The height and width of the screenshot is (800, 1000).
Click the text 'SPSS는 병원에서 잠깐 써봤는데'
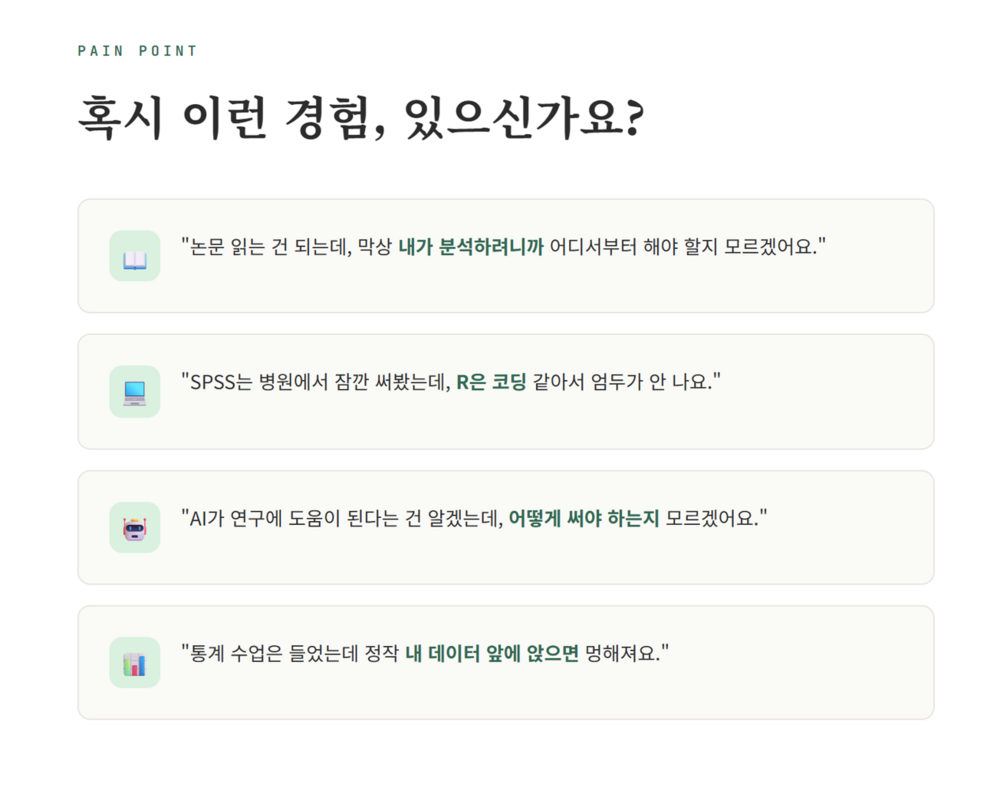(318, 381)
